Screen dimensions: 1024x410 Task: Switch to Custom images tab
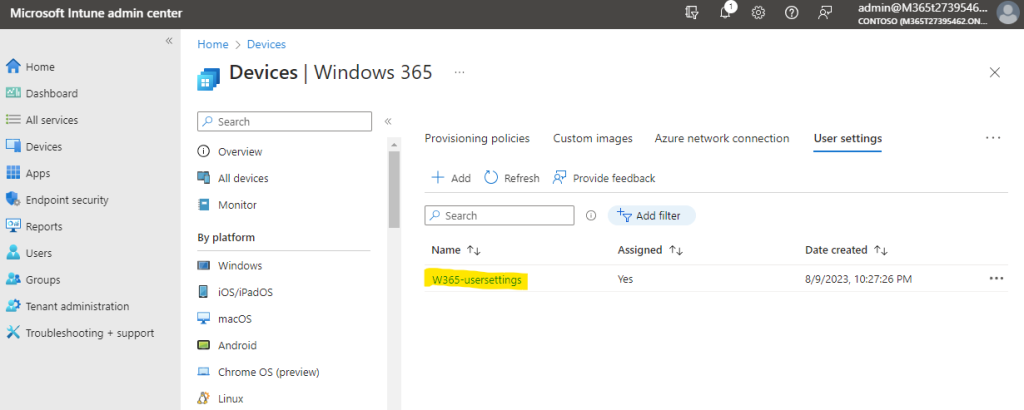pos(593,138)
